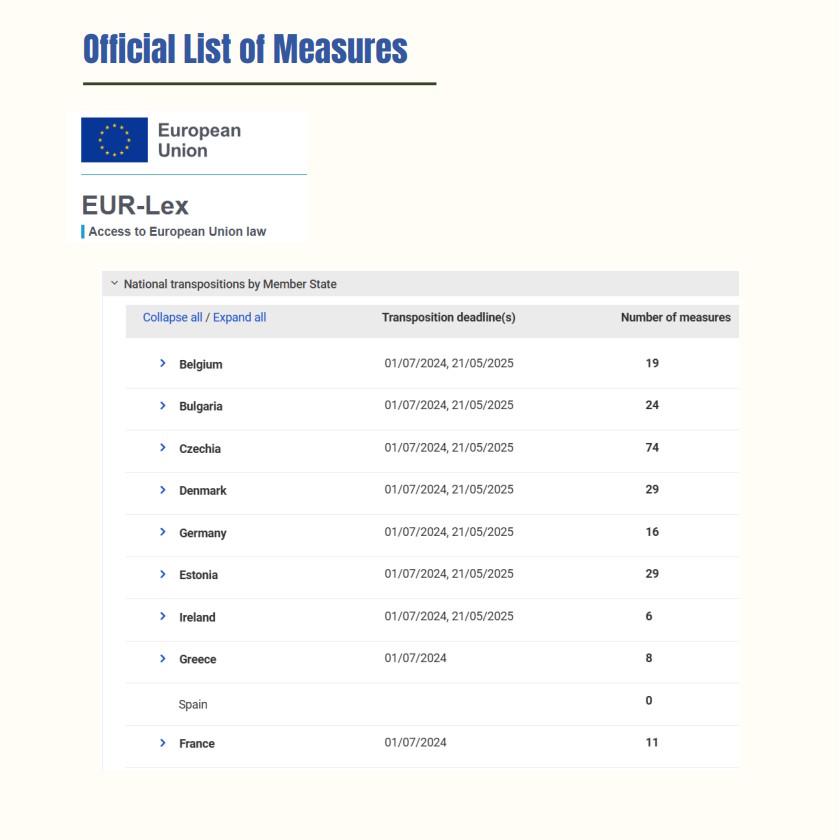Screen dimensions: 839x840
Task: Click the 'Number of measures' column header
Action: point(677,317)
